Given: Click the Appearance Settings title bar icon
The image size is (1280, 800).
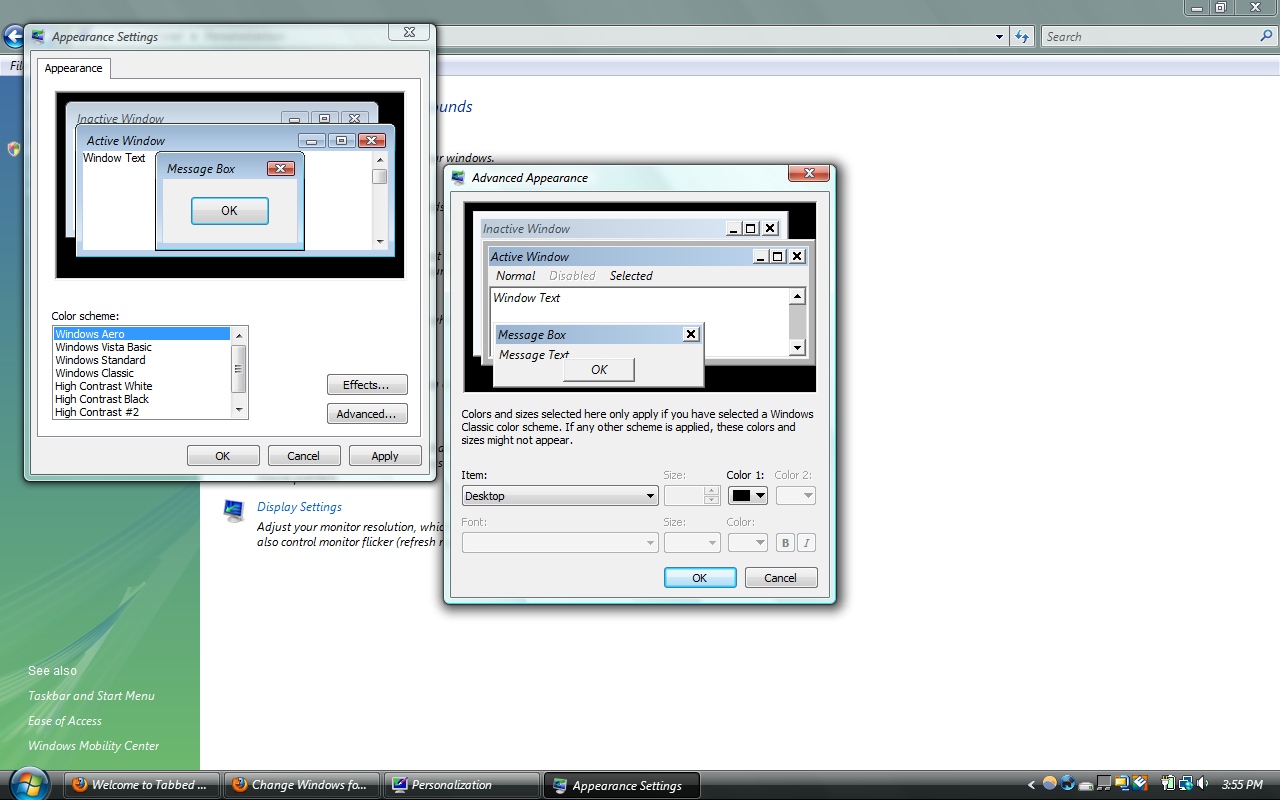Looking at the screenshot, I should 38,37.
